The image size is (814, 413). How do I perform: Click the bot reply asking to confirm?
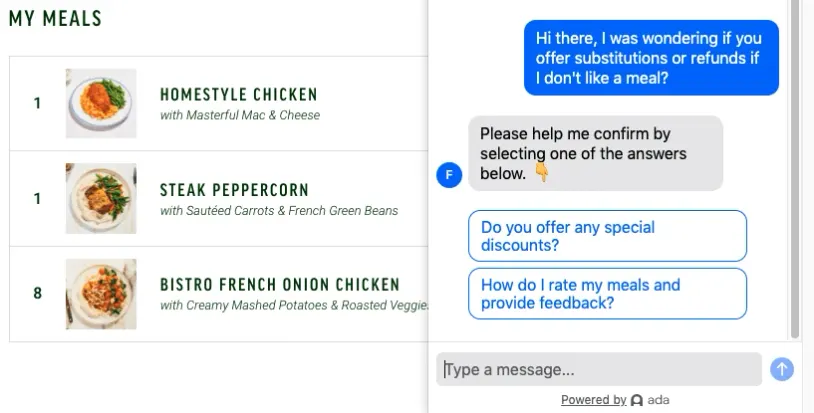coord(595,153)
